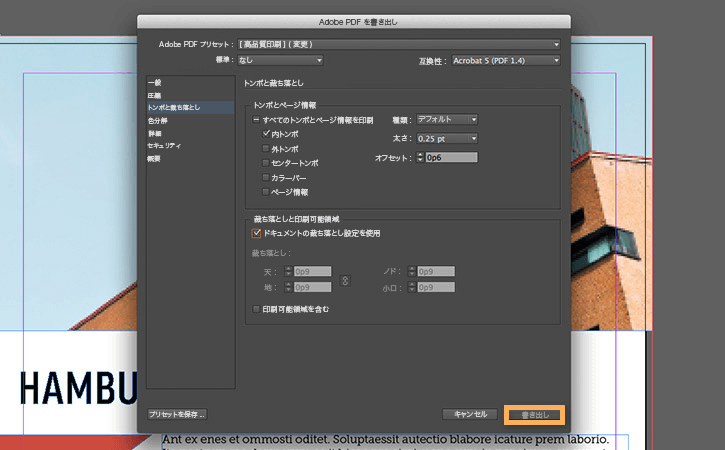Click the キャンセル button
This screenshot has height=450, width=725.
point(470,414)
